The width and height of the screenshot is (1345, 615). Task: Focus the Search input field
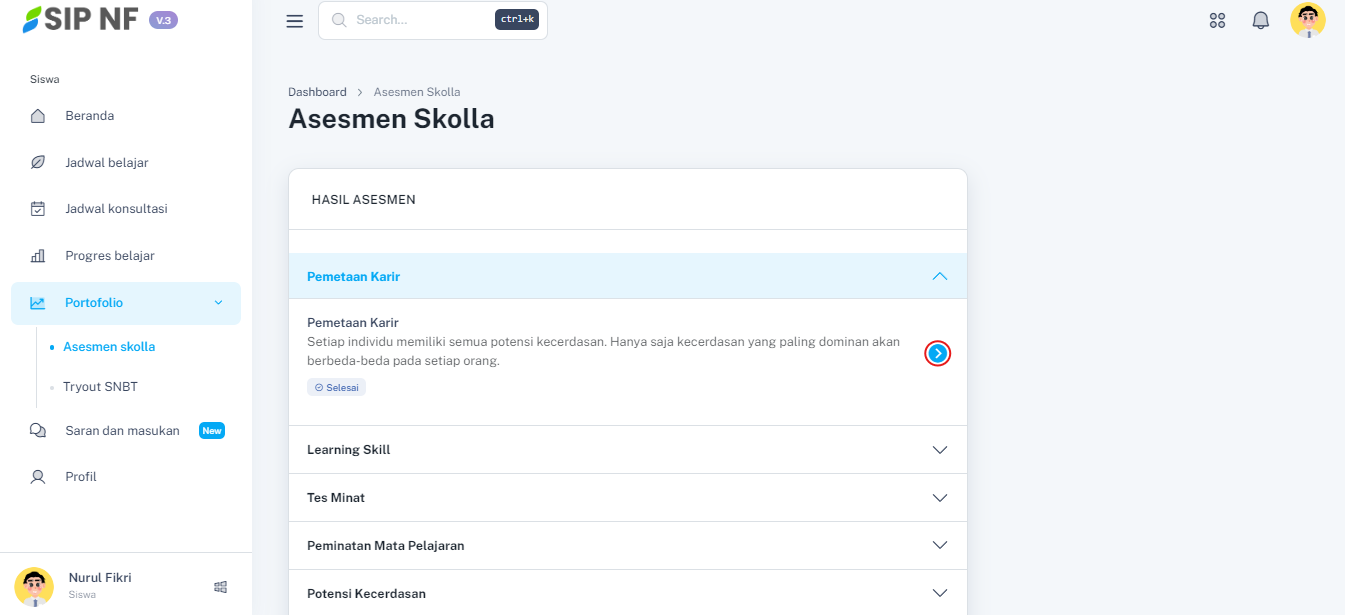pos(420,20)
